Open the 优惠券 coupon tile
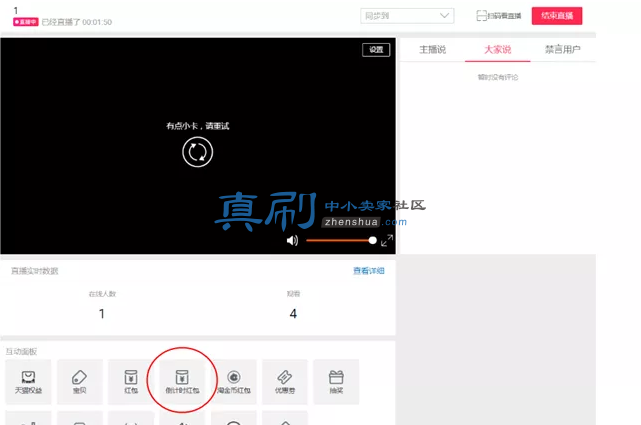The image size is (641, 425). [x=285, y=382]
